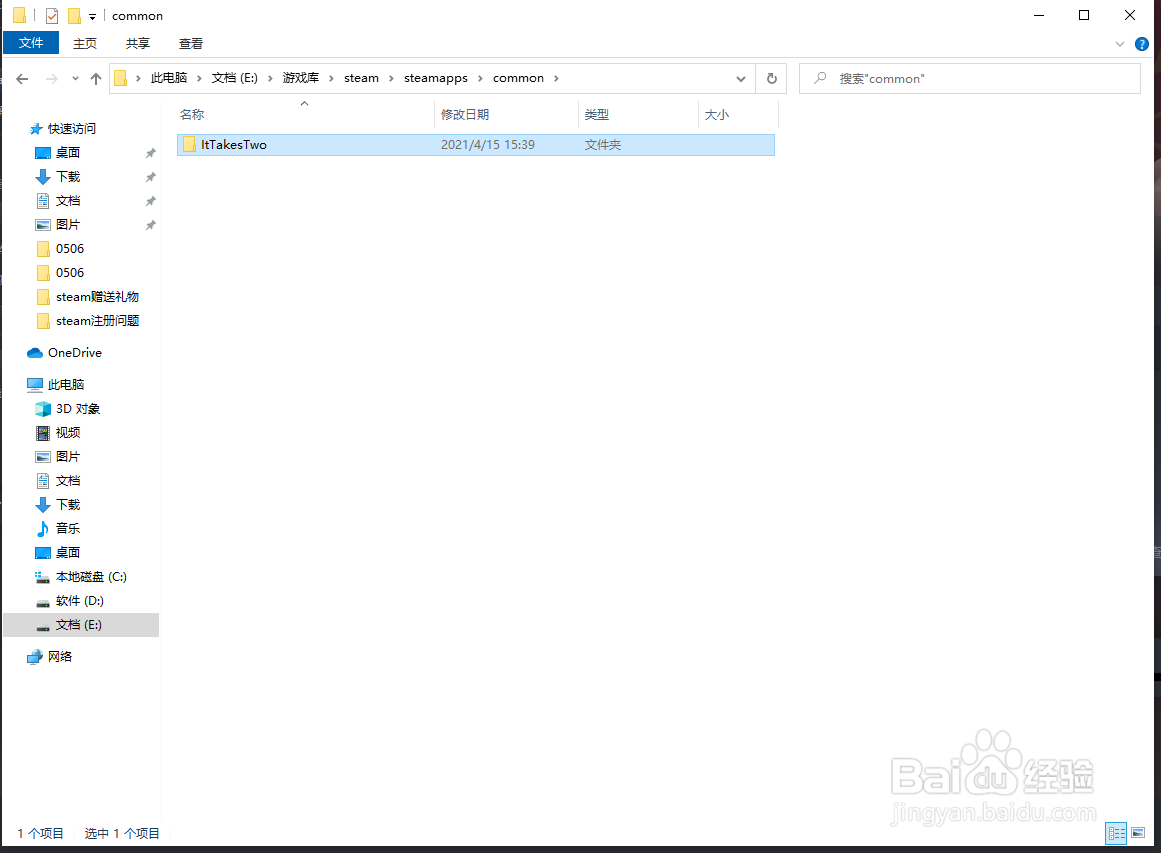
Task: Expand chevron after common in address bar
Action: point(556,78)
